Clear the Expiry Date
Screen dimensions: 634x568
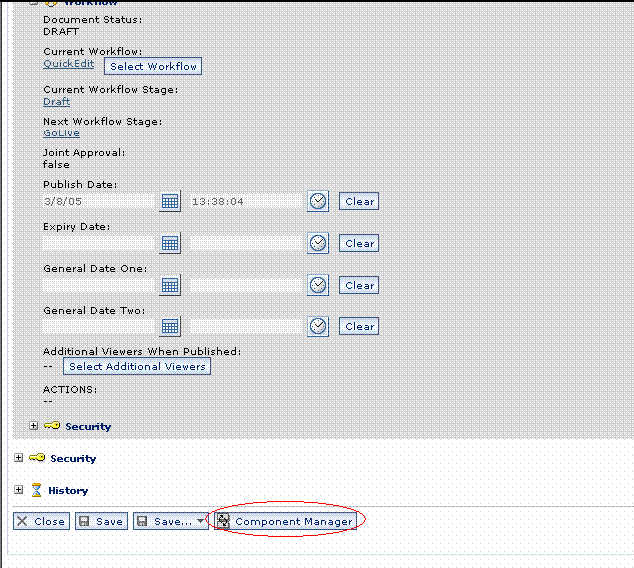pyautogui.click(x=359, y=243)
